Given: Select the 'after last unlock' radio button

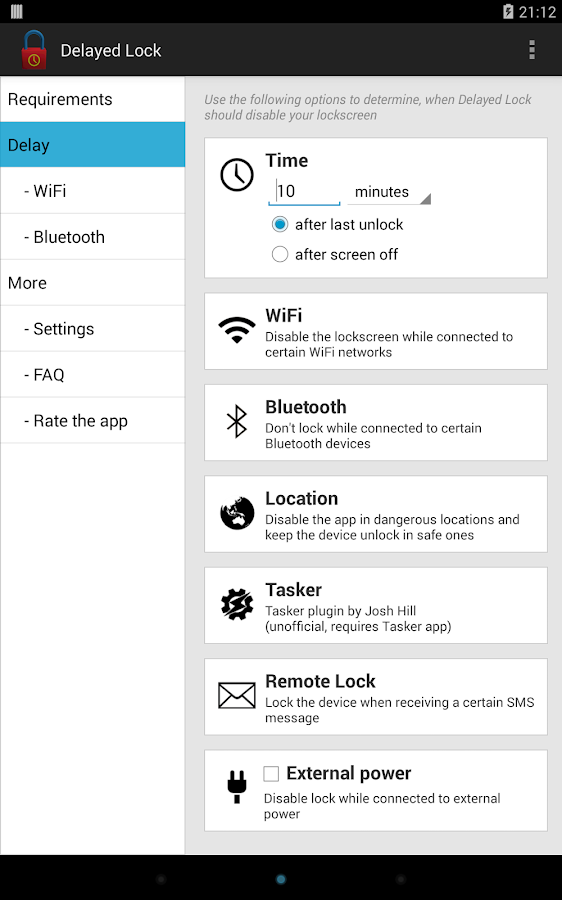Looking at the screenshot, I should 280,224.
